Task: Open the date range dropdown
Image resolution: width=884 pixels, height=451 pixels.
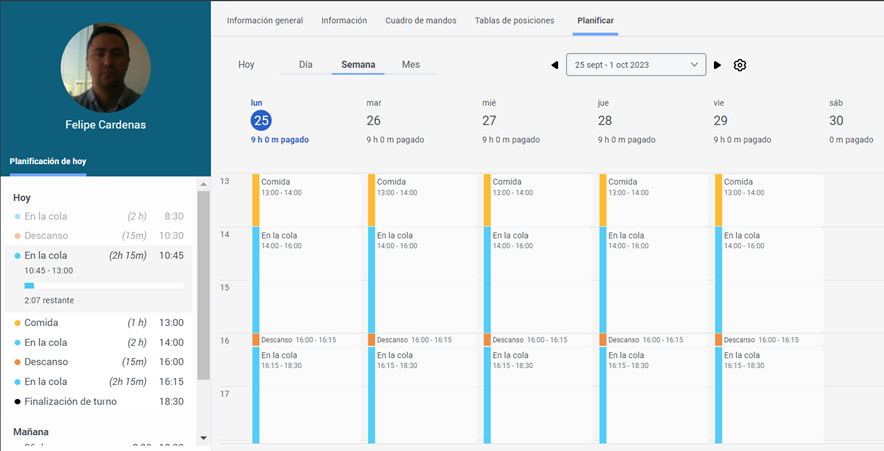Action: (636, 65)
